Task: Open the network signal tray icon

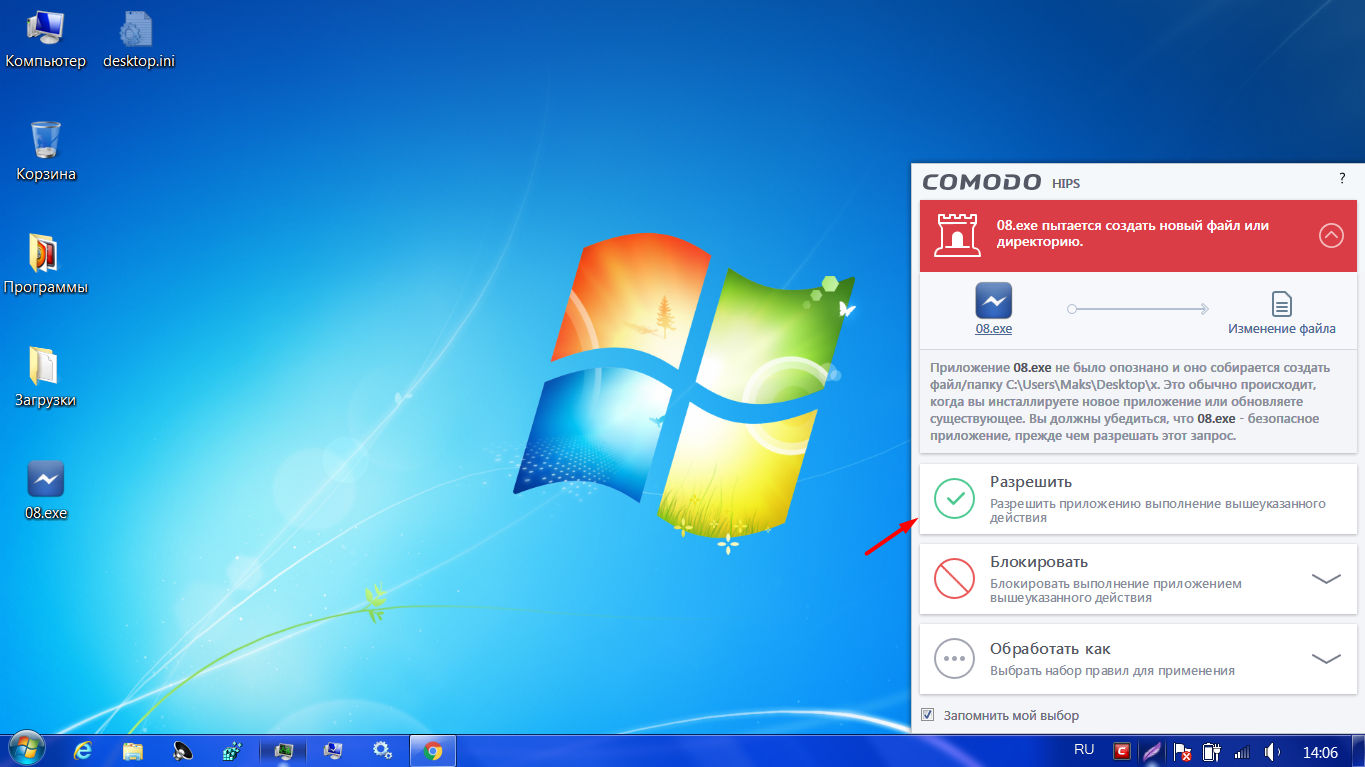Action: click(x=1242, y=750)
